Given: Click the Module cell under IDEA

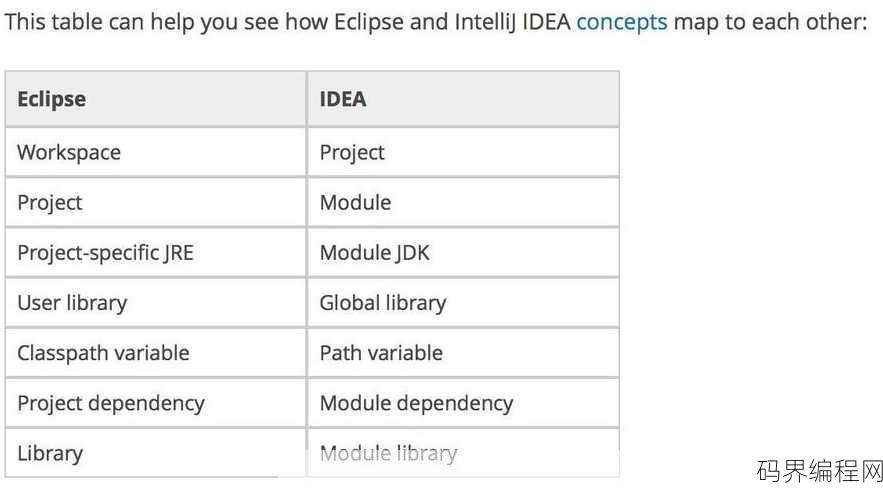Looking at the screenshot, I should (x=463, y=202).
